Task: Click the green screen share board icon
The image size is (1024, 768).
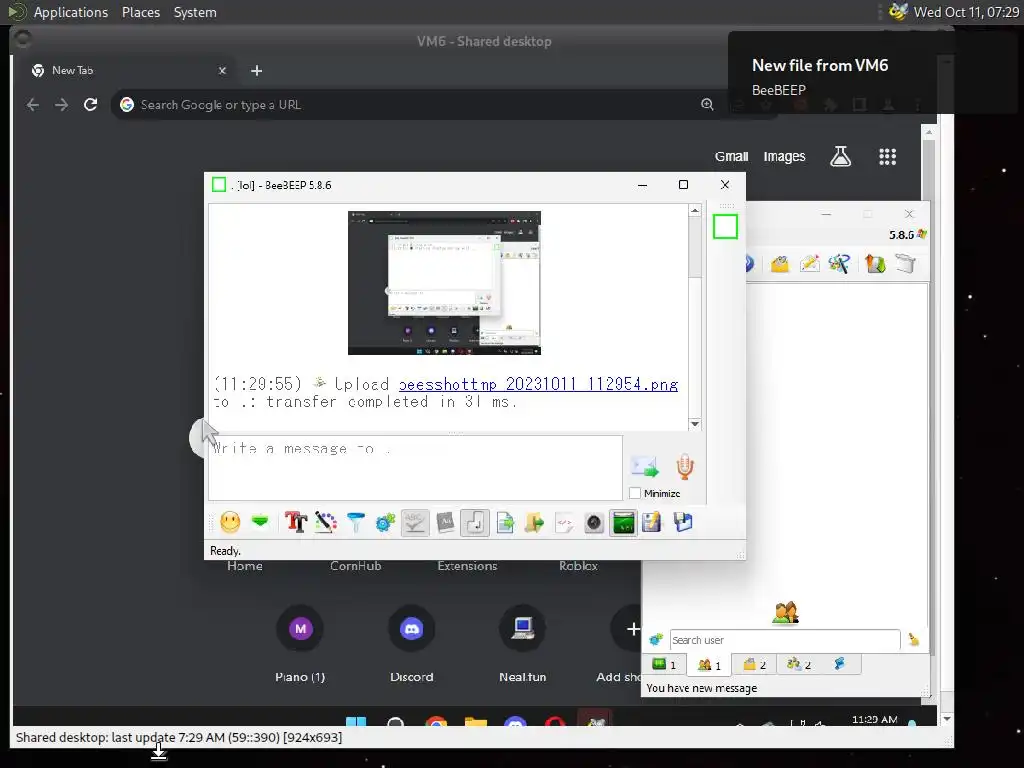Action: pyautogui.click(x=624, y=522)
